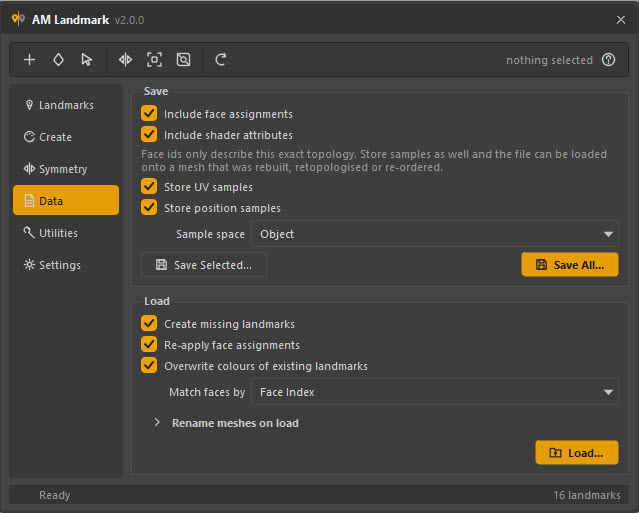Open the Create tab
639x513 pixels.
pyautogui.click(x=66, y=137)
